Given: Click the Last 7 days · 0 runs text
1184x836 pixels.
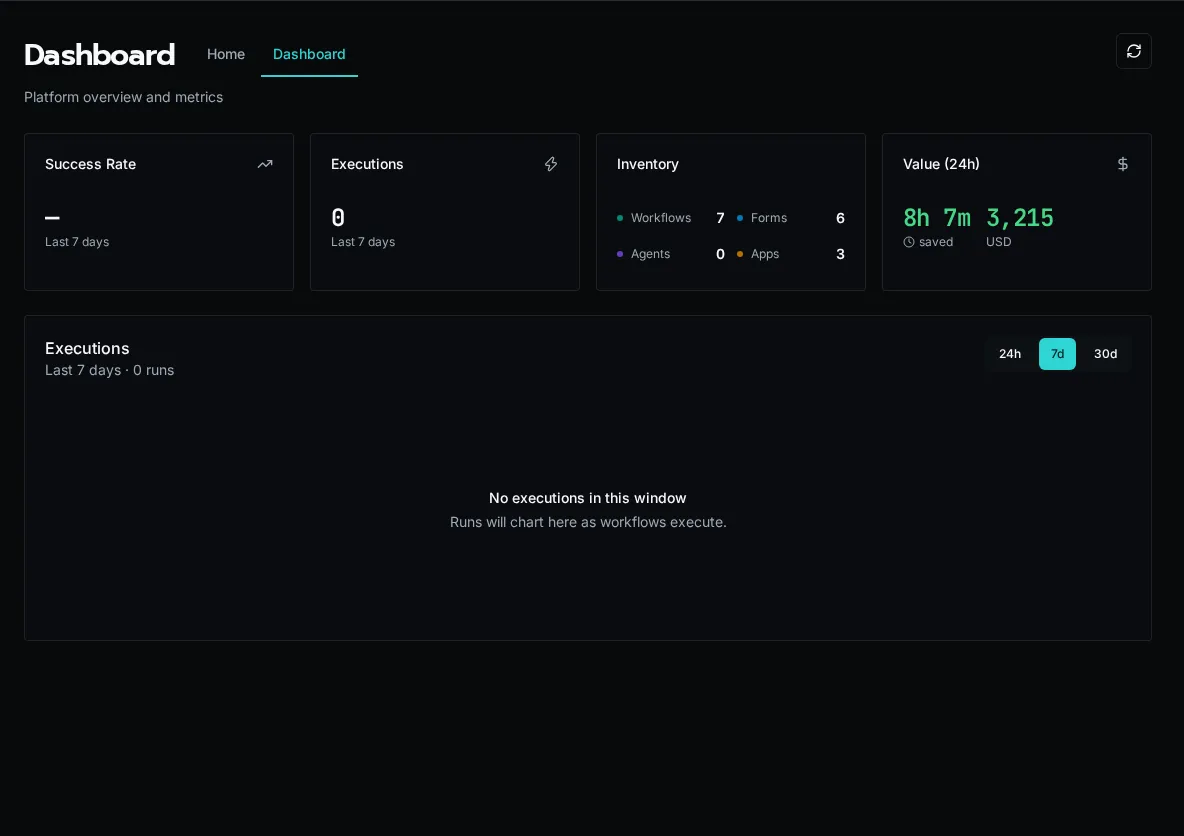Looking at the screenshot, I should pos(109,371).
